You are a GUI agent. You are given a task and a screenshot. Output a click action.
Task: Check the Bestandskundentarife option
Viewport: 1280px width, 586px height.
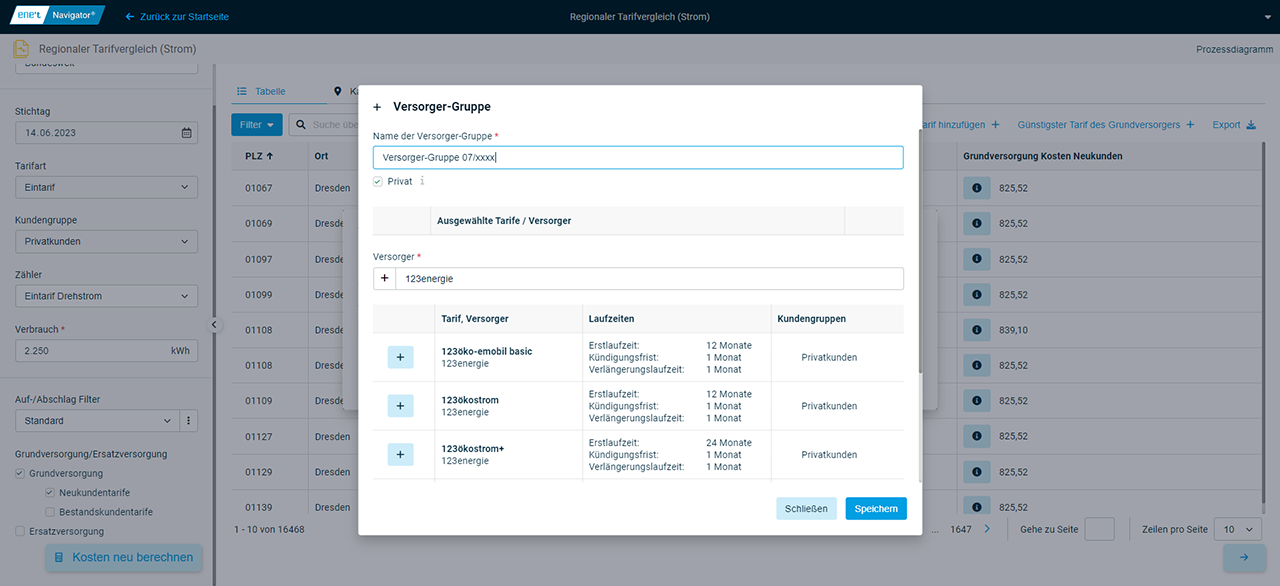coord(50,512)
